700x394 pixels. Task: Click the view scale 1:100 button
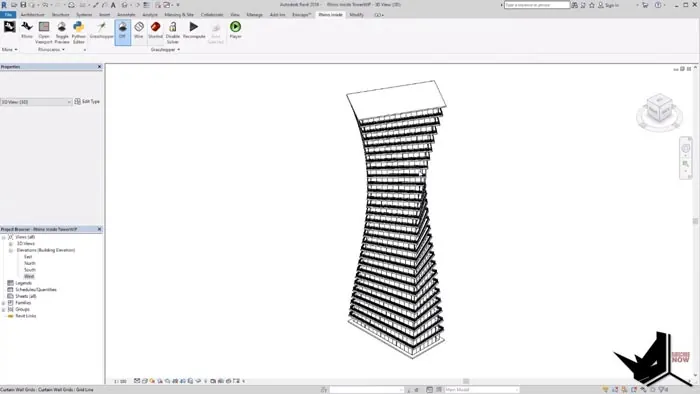[x=120, y=381]
